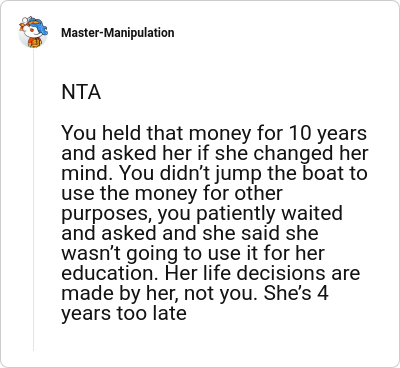Click the line 'and asked and she said she'
The image size is (400, 368).
click(x=190, y=233)
